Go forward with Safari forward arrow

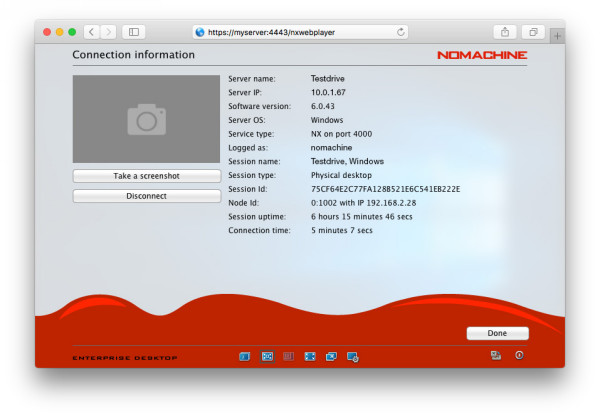108,32
